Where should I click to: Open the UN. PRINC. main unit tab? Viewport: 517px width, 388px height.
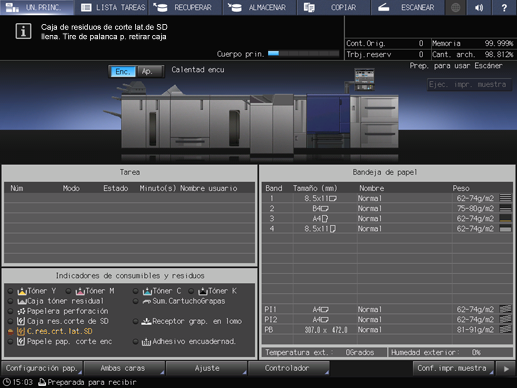tap(37, 7)
